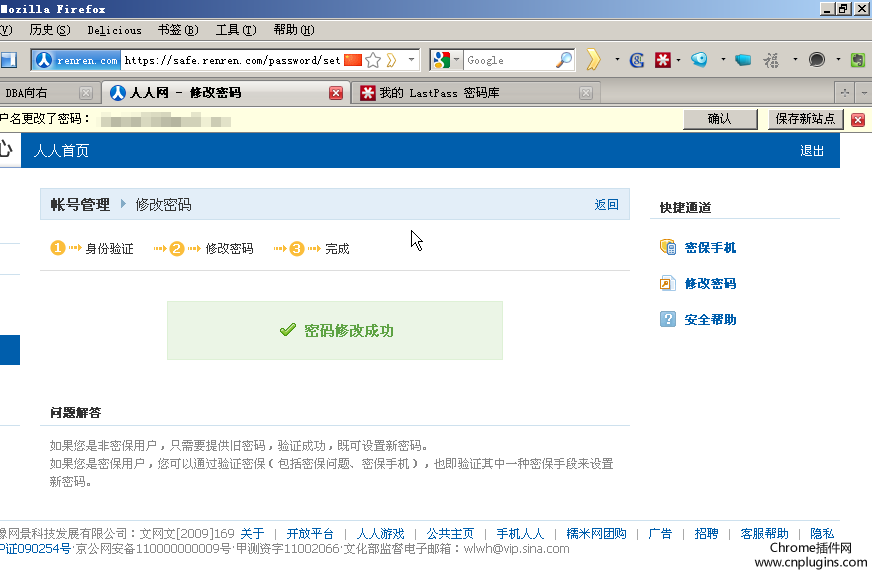872x575 pixels.
Task: Open the Google search engine selector dropdown
Action: click(x=457, y=60)
